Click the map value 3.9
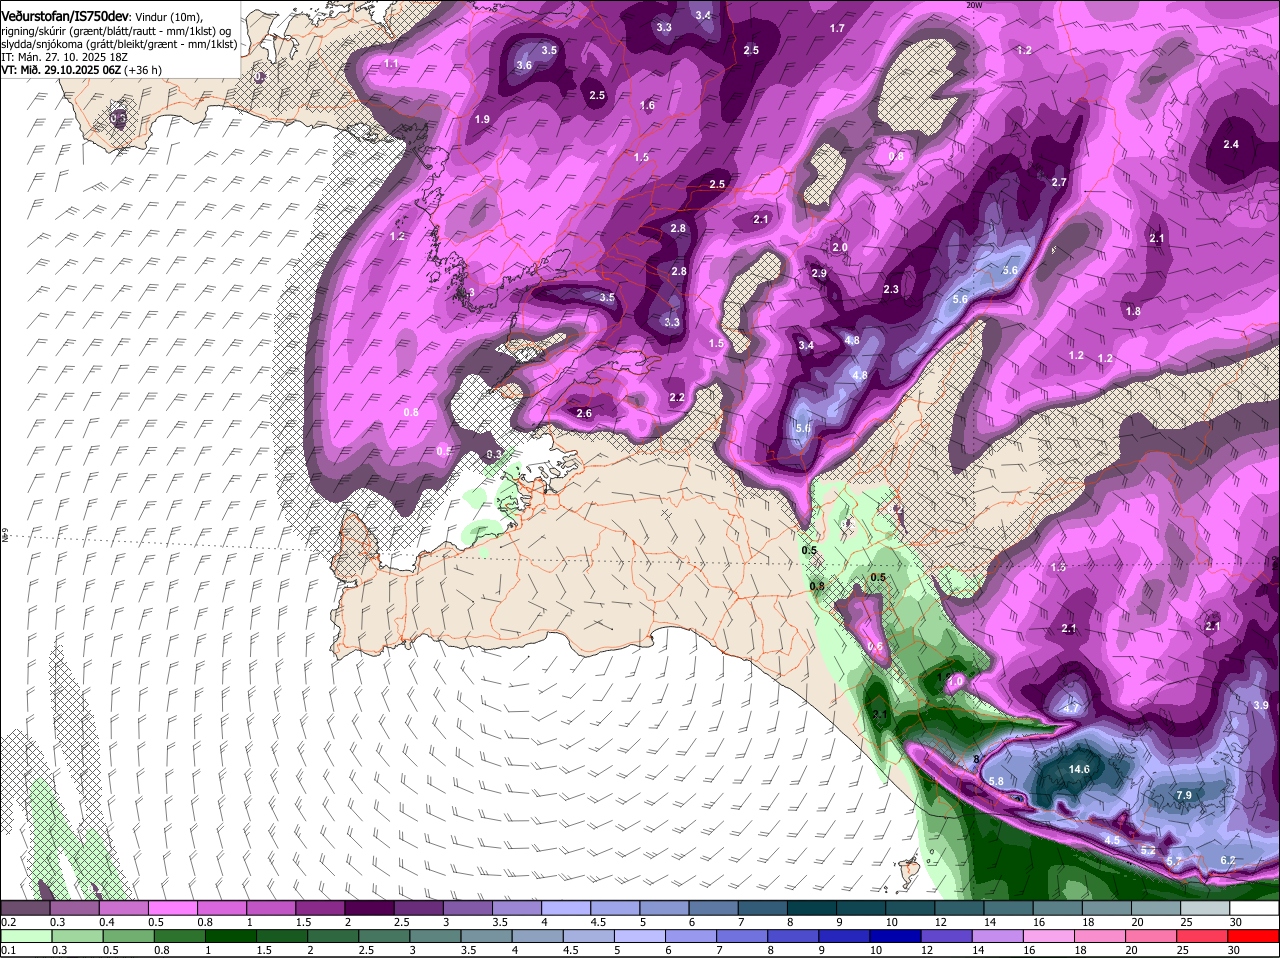This screenshot has width=1280, height=958. pos(1260,705)
